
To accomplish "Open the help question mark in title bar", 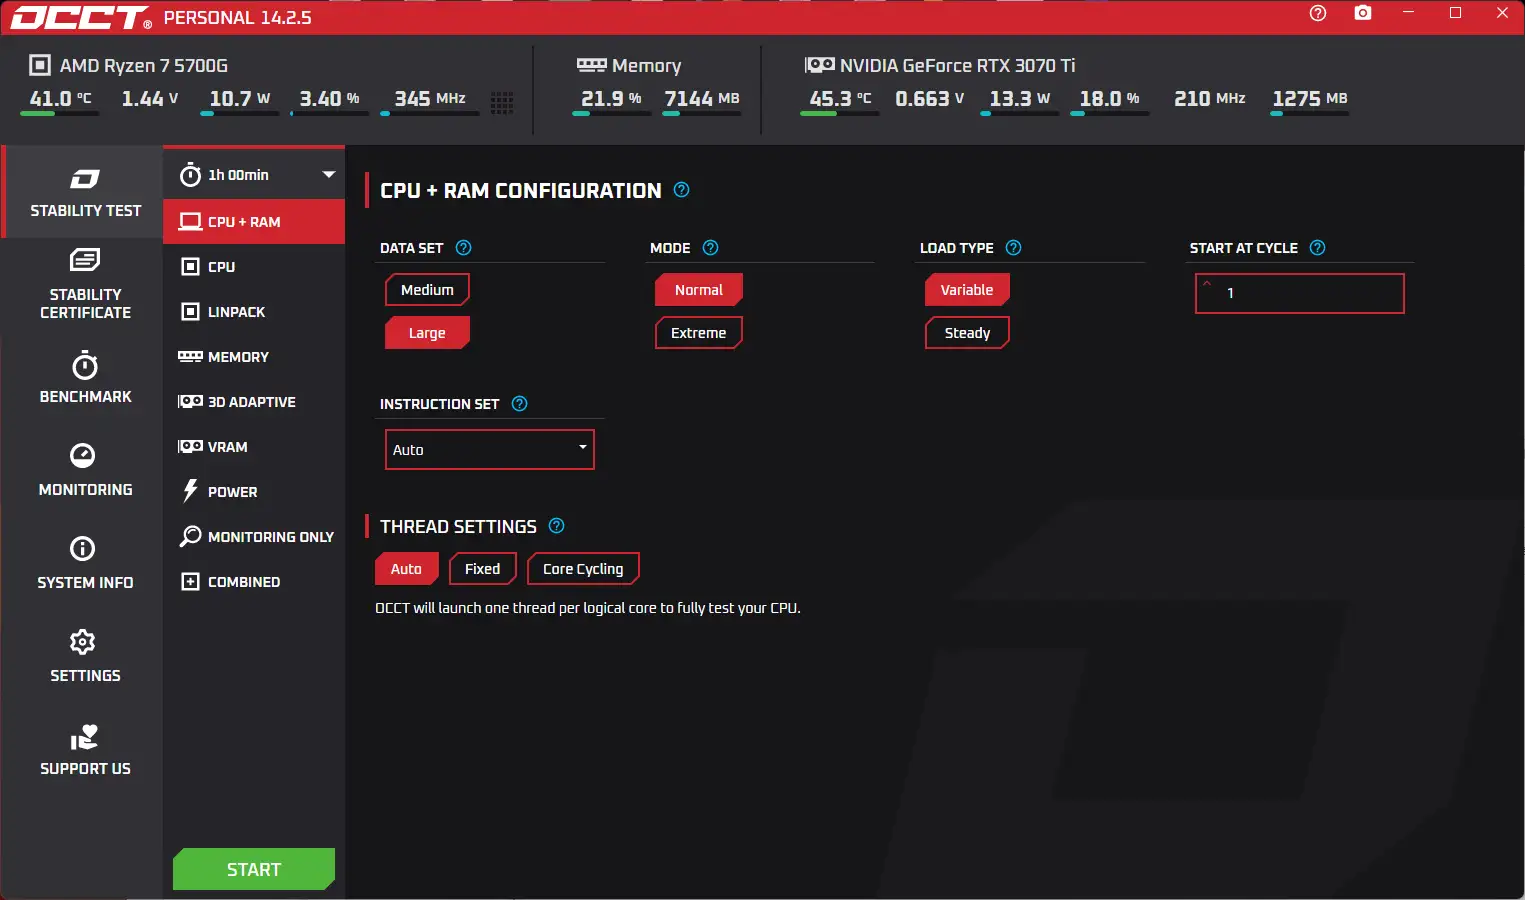I will pos(1317,13).
